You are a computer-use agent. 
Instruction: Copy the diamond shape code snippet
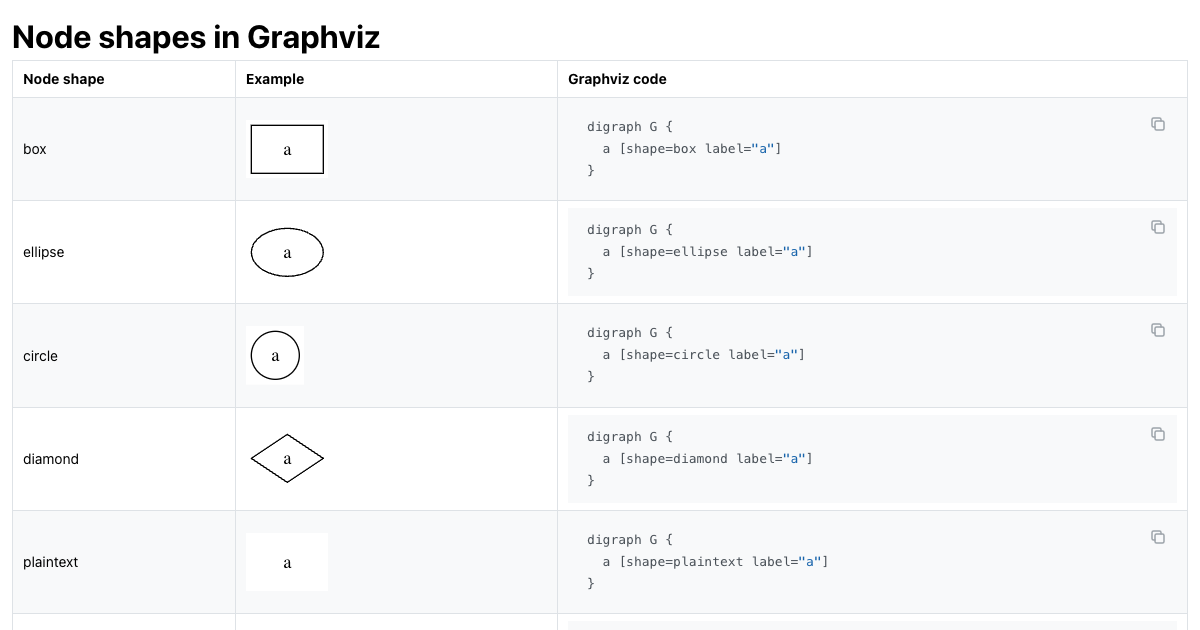point(1158,434)
